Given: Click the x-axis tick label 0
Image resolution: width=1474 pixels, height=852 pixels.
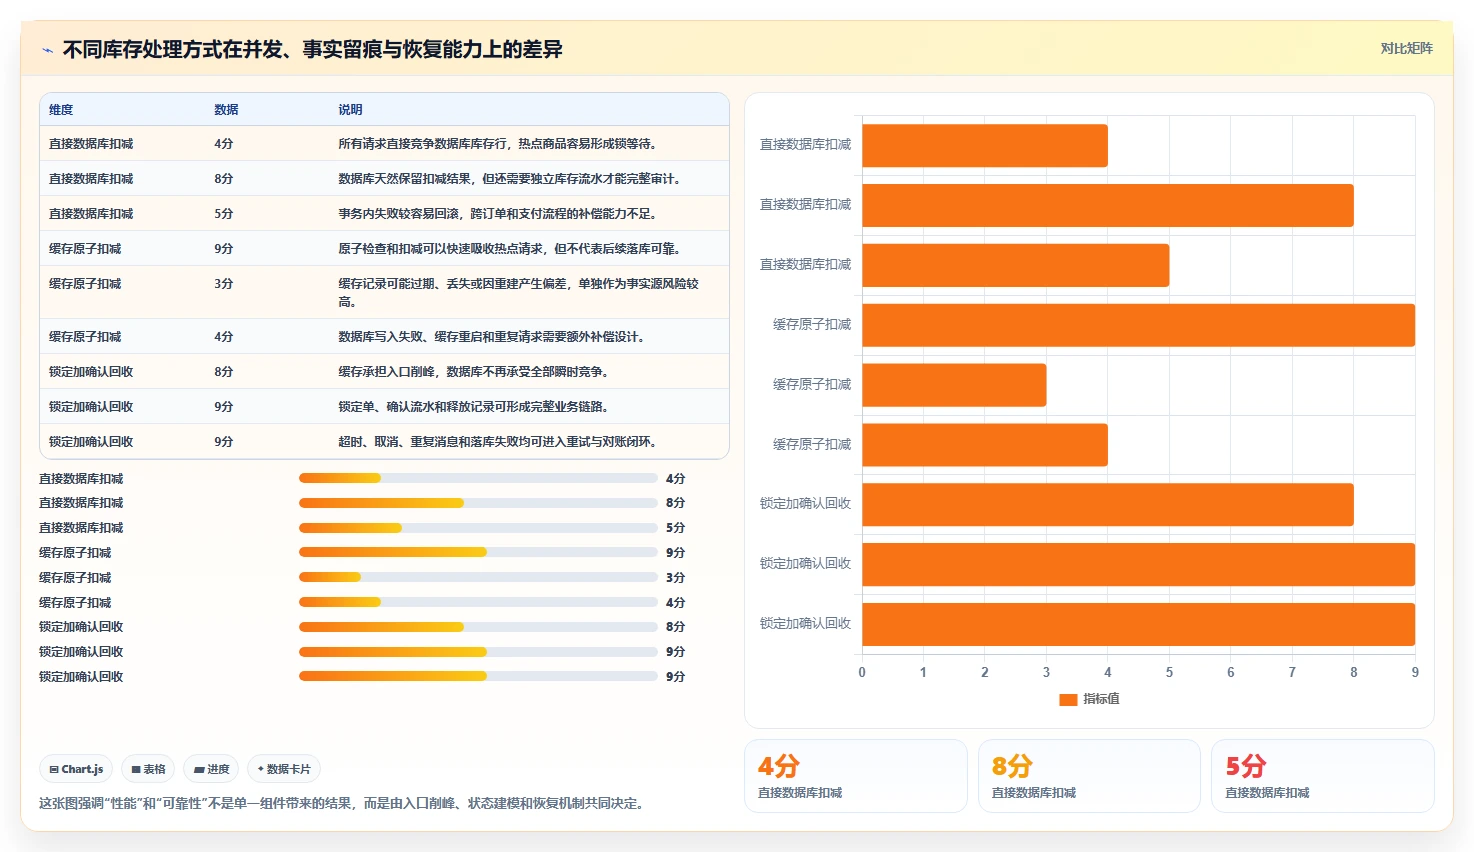Looking at the screenshot, I should 862,672.
